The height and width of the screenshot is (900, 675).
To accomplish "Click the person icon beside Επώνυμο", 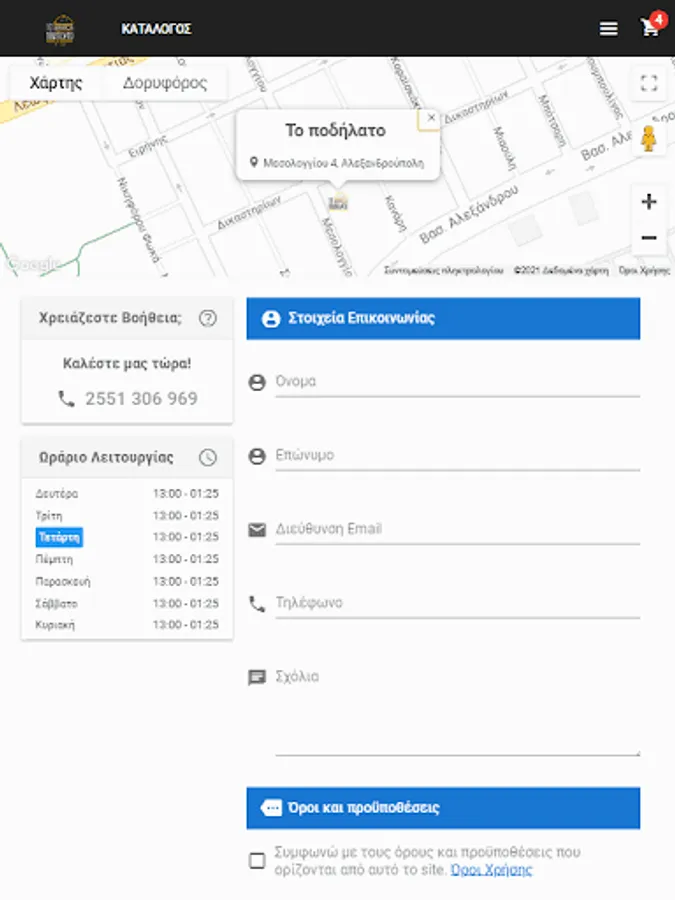I will pyautogui.click(x=257, y=456).
